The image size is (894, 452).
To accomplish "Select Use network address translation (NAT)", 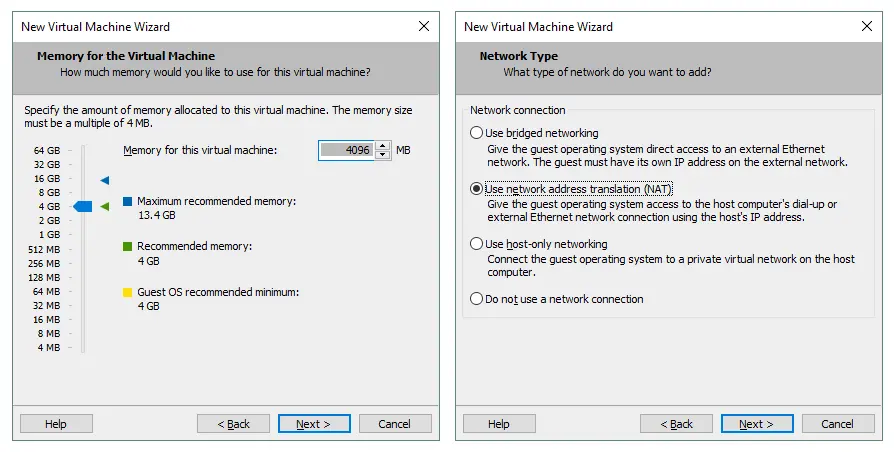I will point(476,188).
